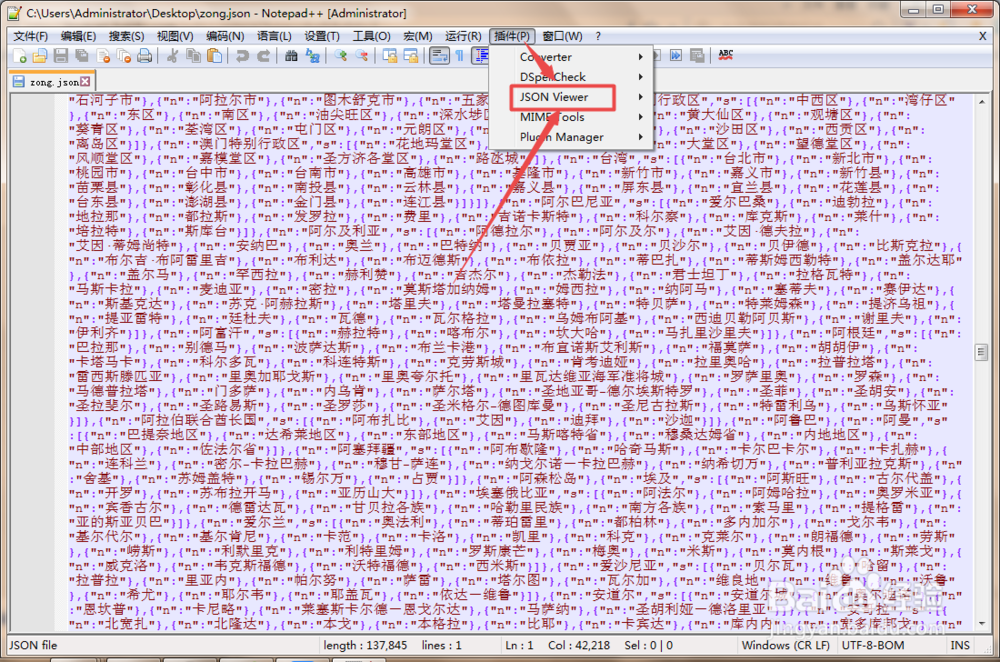1000x662 pixels.
Task: Click the vertical scrollbar down arrow
Action: (982, 623)
